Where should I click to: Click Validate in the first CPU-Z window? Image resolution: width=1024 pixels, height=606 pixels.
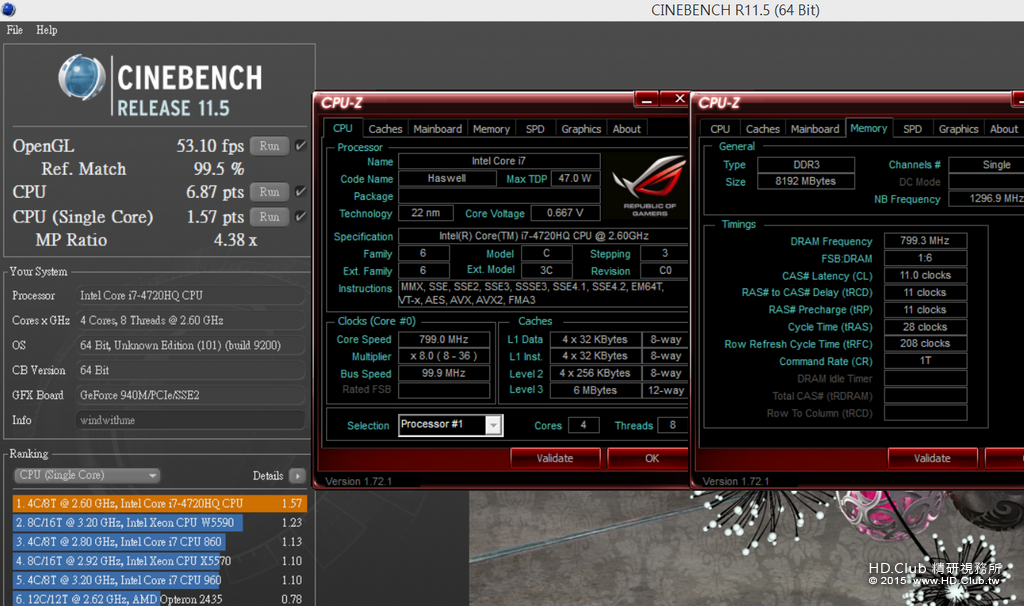coord(554,458)
